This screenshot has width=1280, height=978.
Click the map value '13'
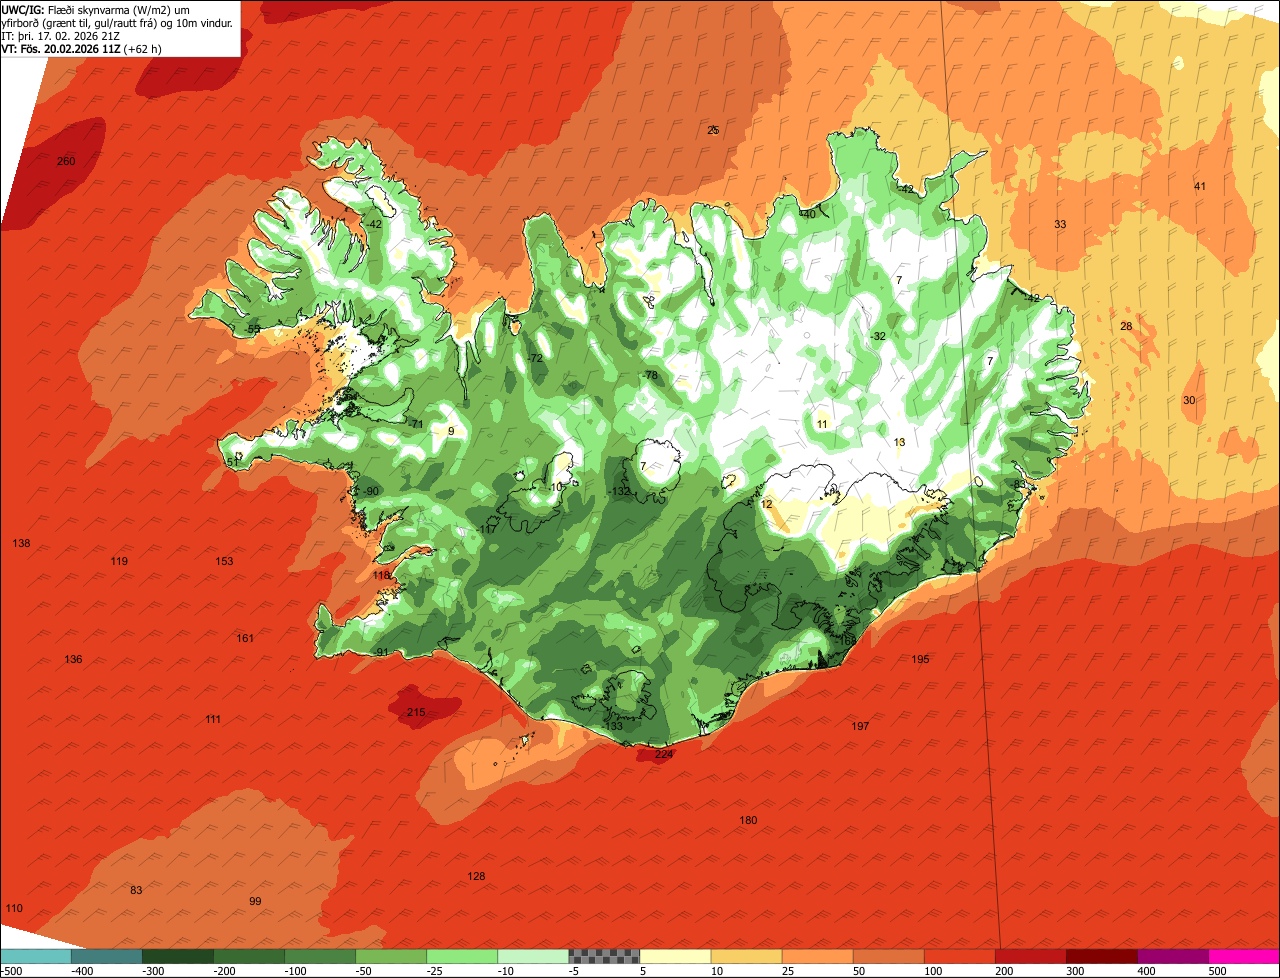pos(899,442)
